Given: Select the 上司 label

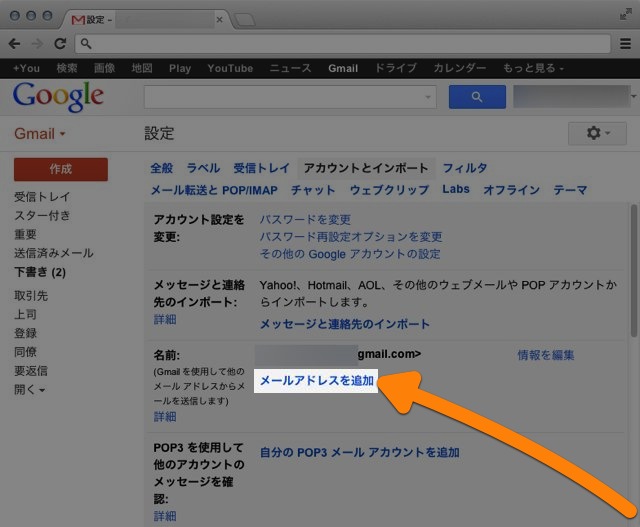Looking at the screenshot, I should click(25, 314).
